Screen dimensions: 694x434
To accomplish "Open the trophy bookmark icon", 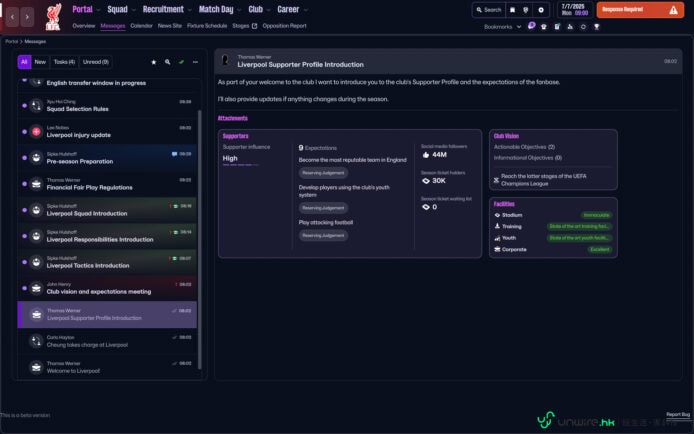I will click(597, 27).
